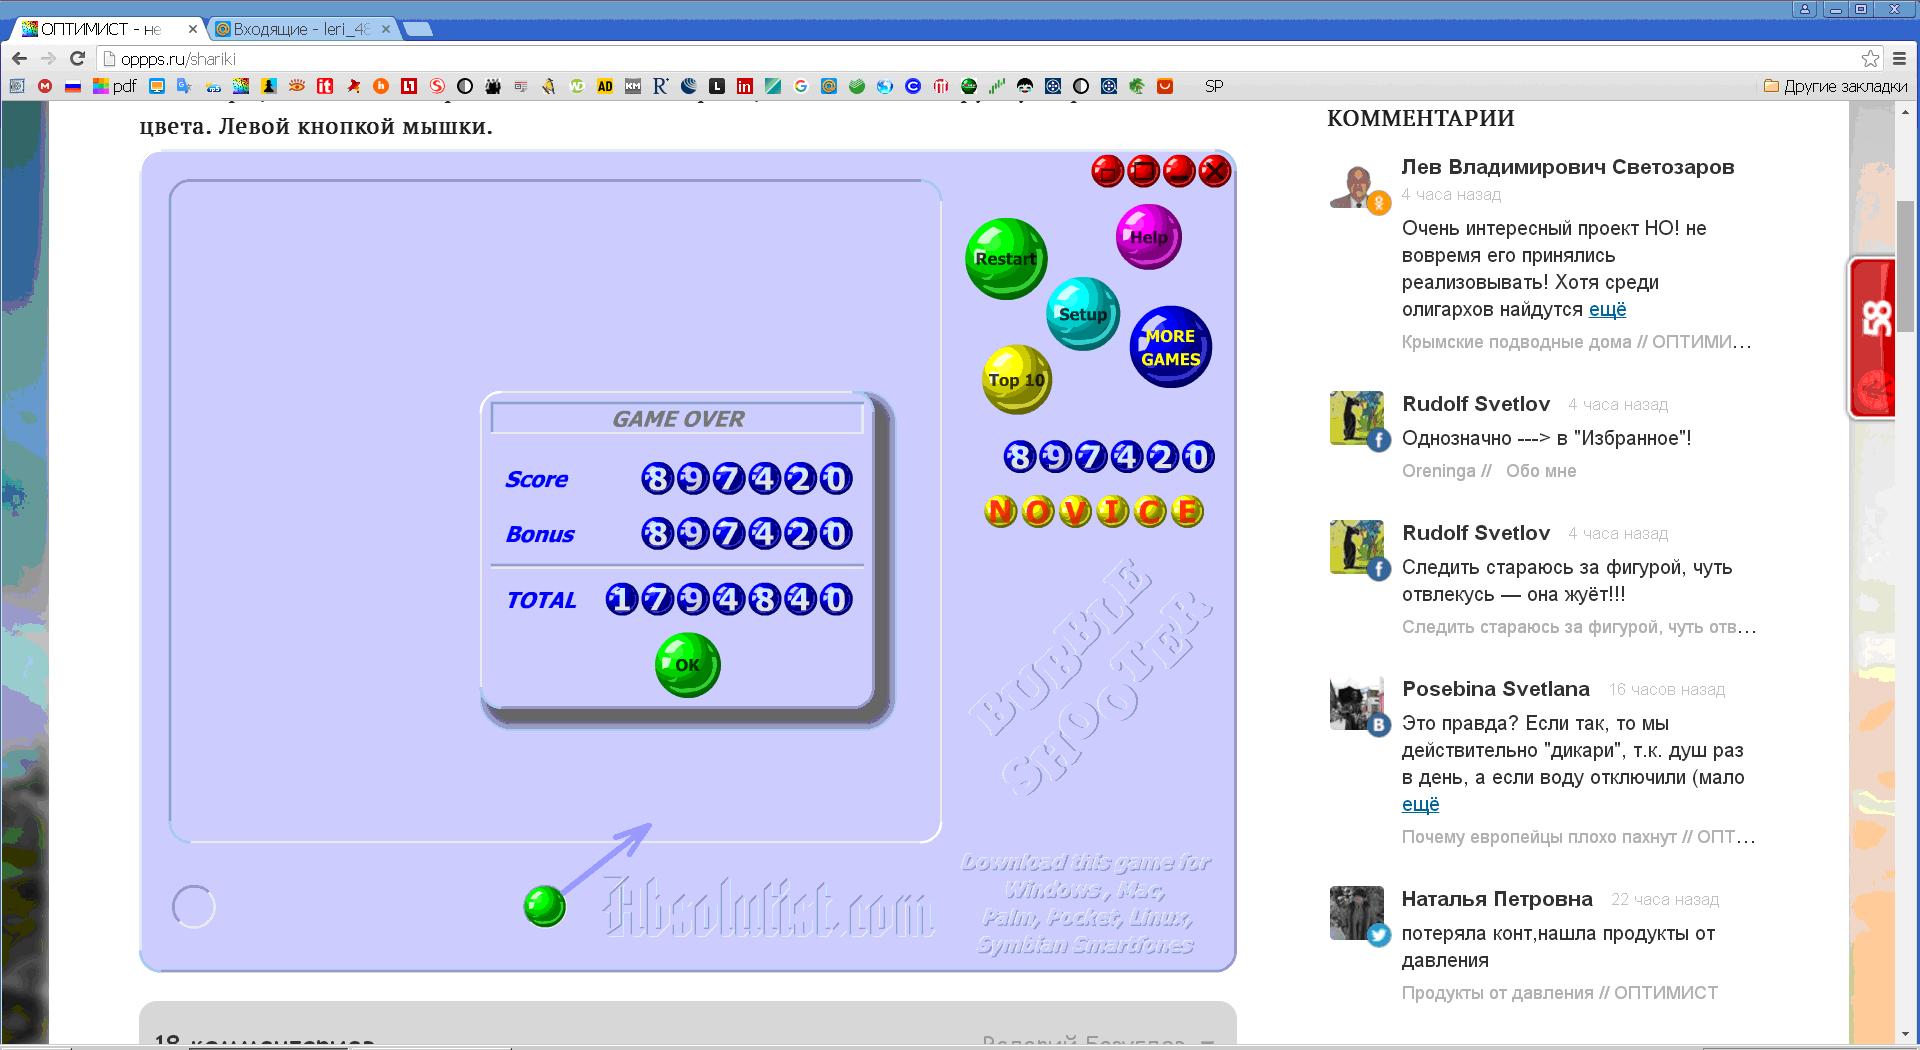Click Наталья Петровна's avatar thumbnail

1357,913
